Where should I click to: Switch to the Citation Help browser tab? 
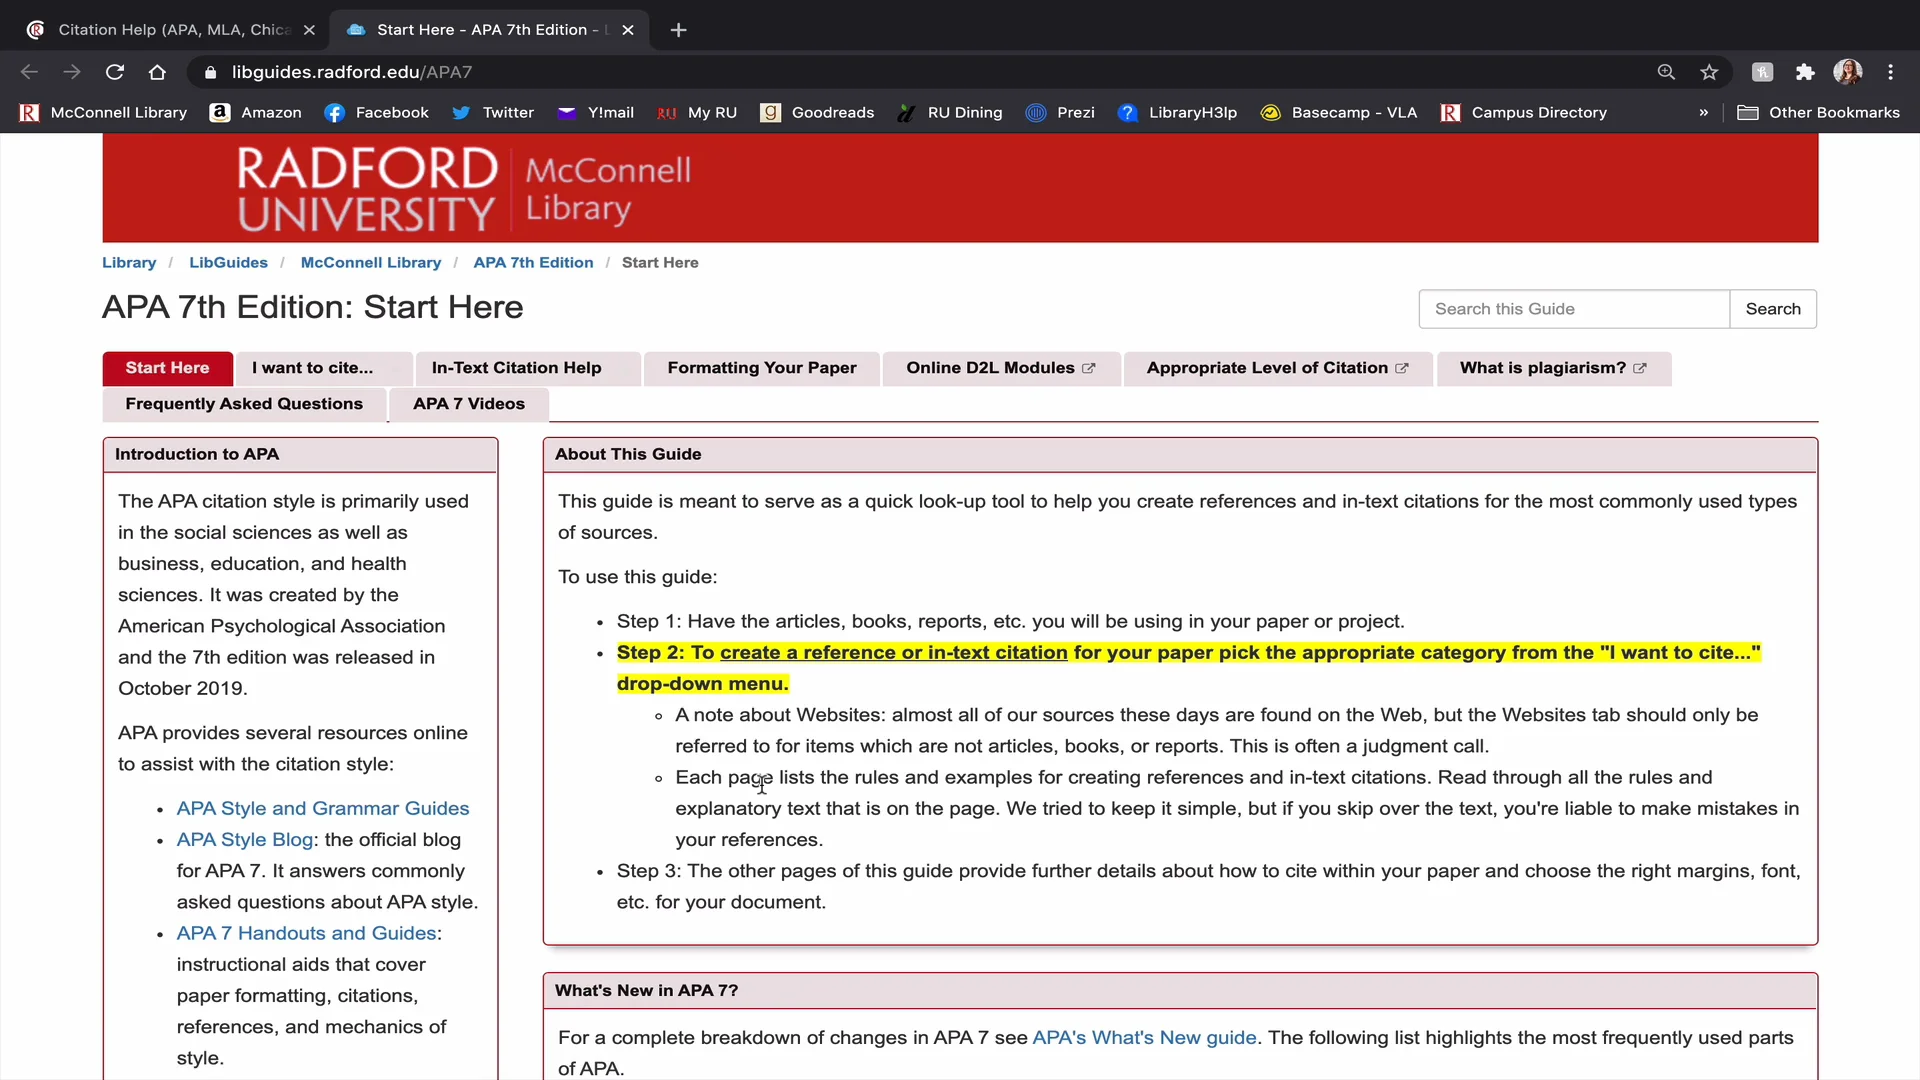click(172, 30)
